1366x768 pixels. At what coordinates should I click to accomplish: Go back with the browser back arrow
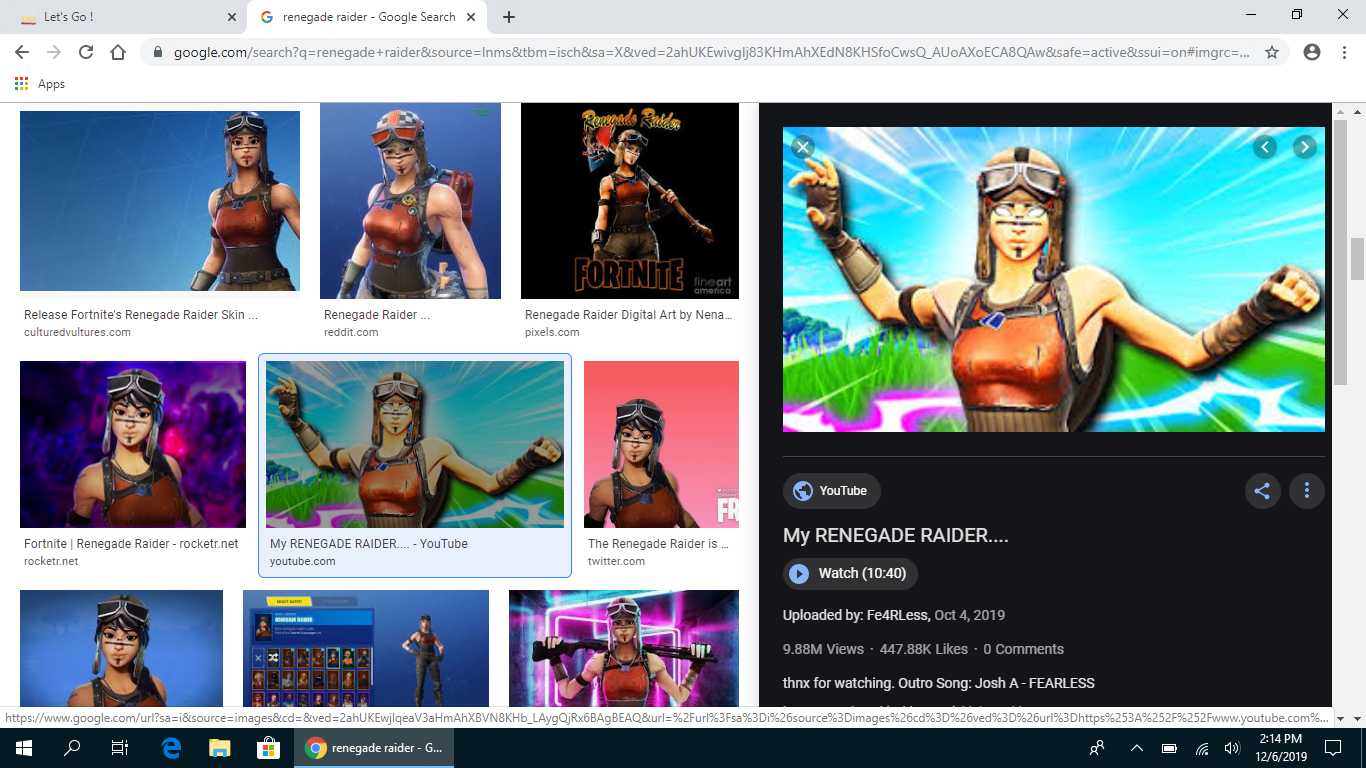(x=22, y=52)
